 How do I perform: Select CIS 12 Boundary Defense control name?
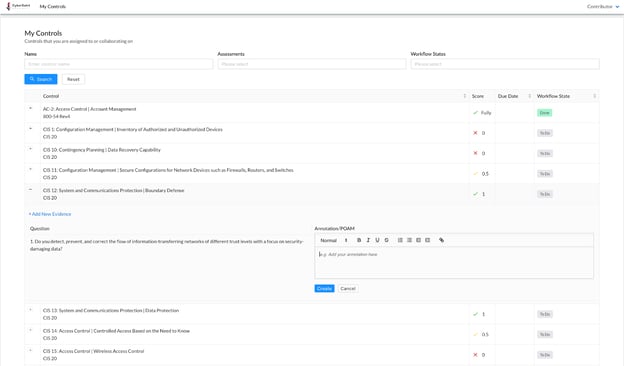click(113, 191)
